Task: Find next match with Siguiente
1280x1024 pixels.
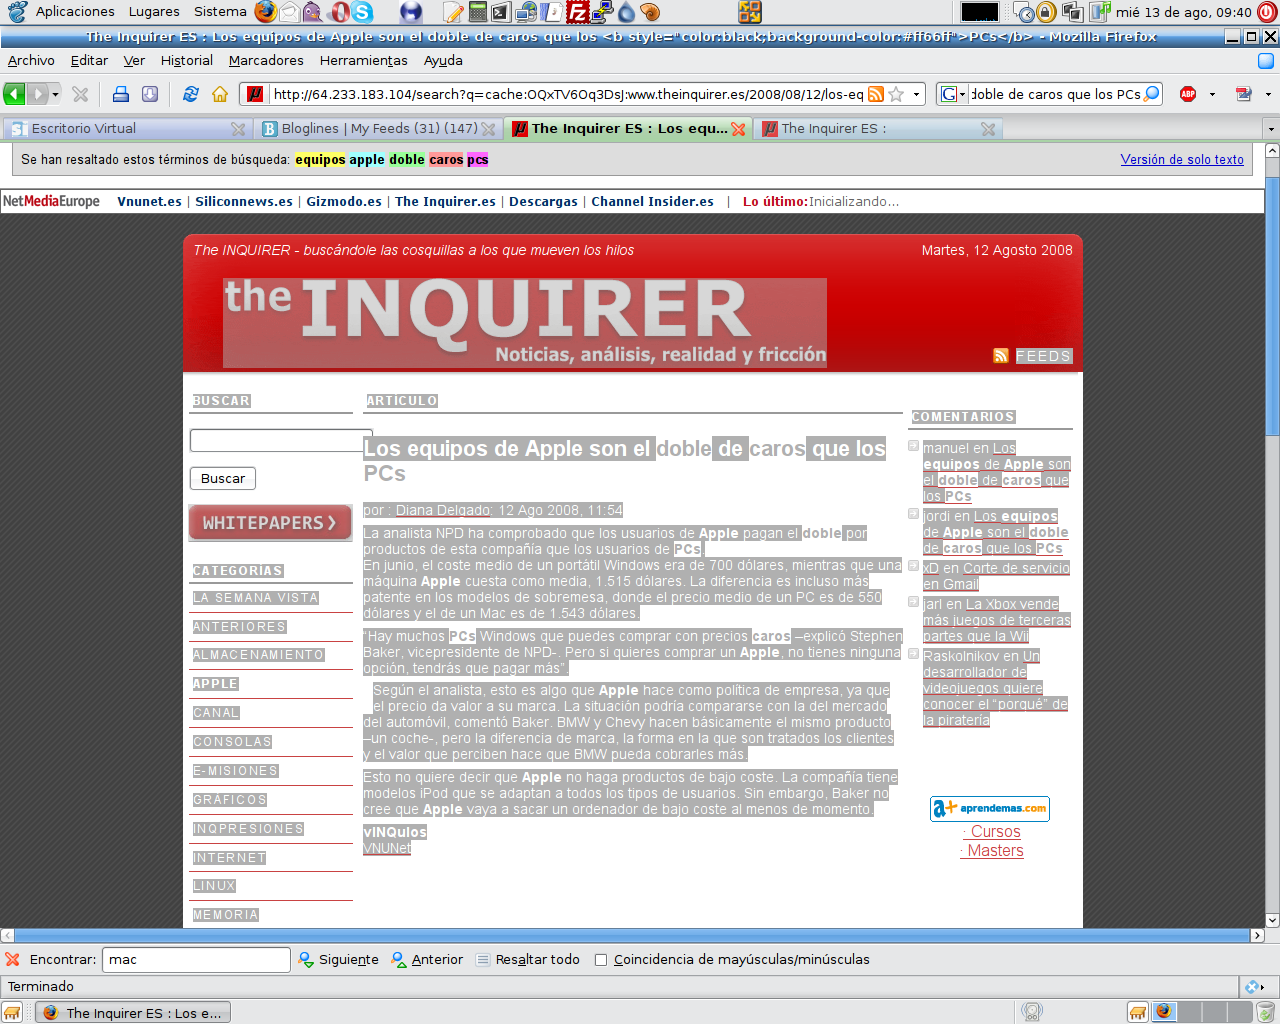Action: (338, 960)
